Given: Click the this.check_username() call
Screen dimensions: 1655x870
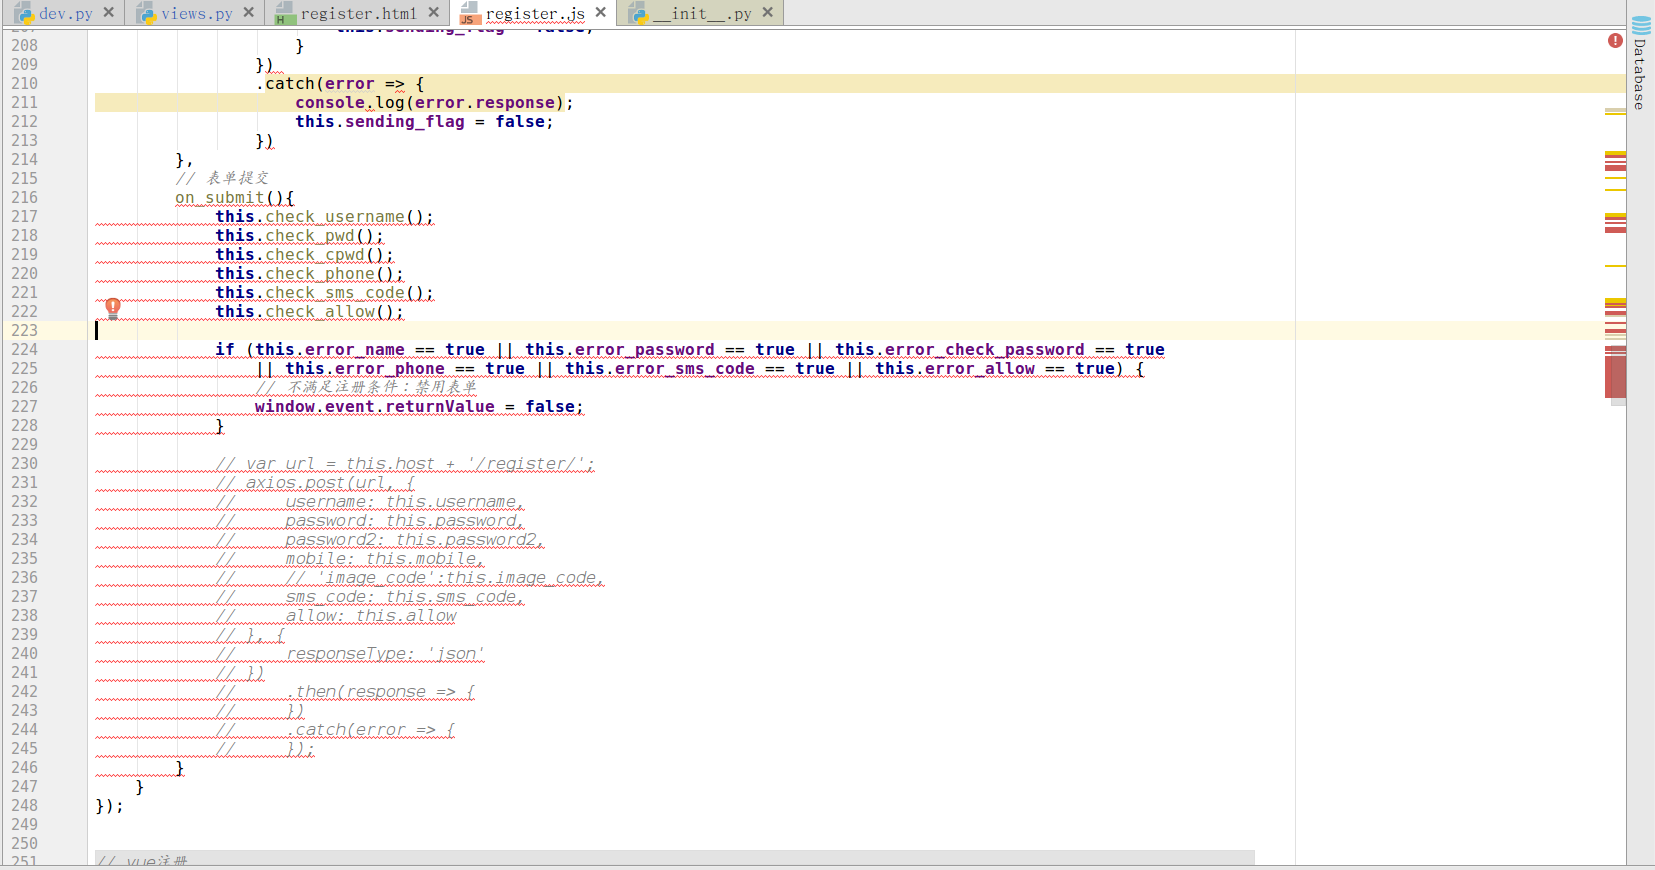Looking at the screenshot, I should (x=324, y=217).
